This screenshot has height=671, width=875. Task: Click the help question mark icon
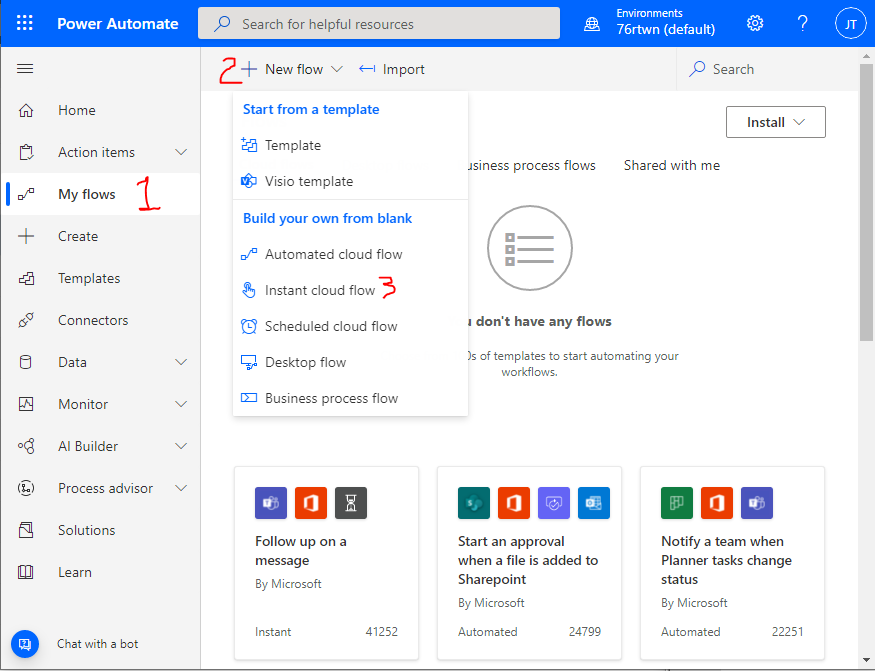[803, 23]
